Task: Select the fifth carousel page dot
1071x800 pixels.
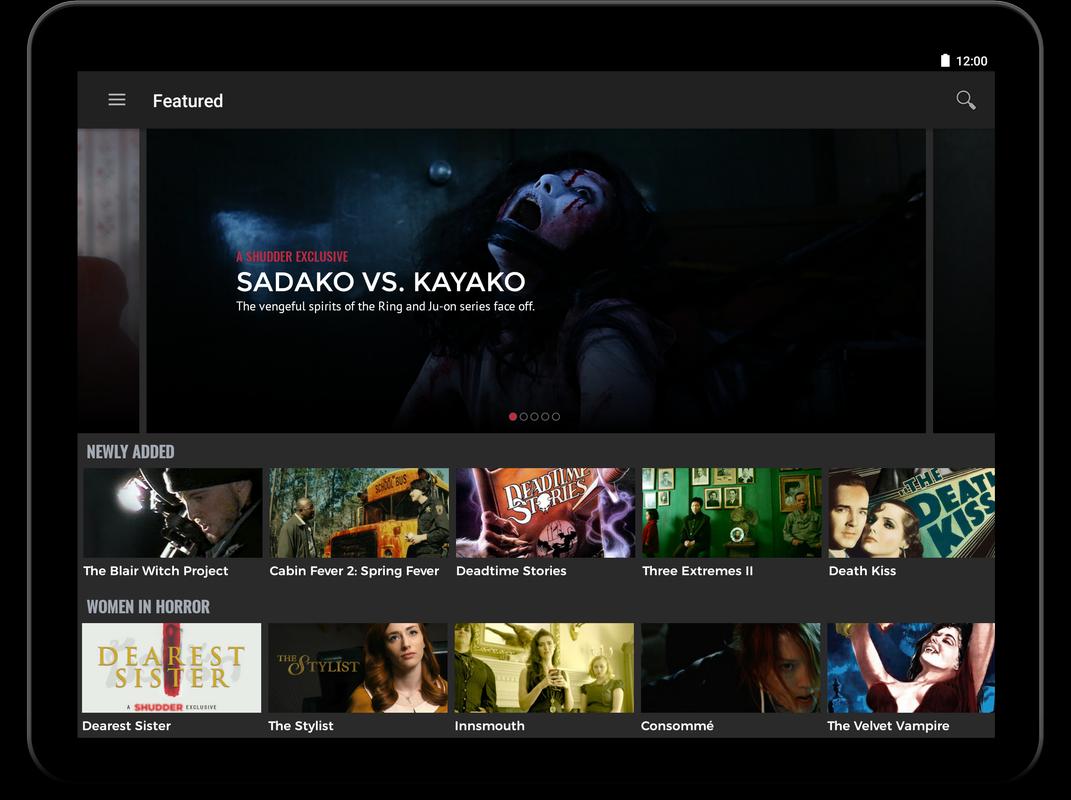Action: point(556,417)
